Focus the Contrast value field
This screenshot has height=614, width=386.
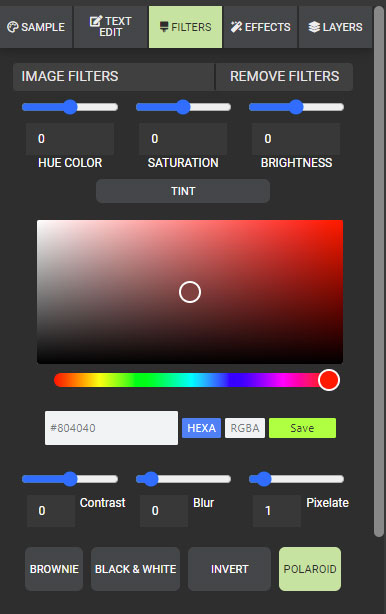pos(51,511)
